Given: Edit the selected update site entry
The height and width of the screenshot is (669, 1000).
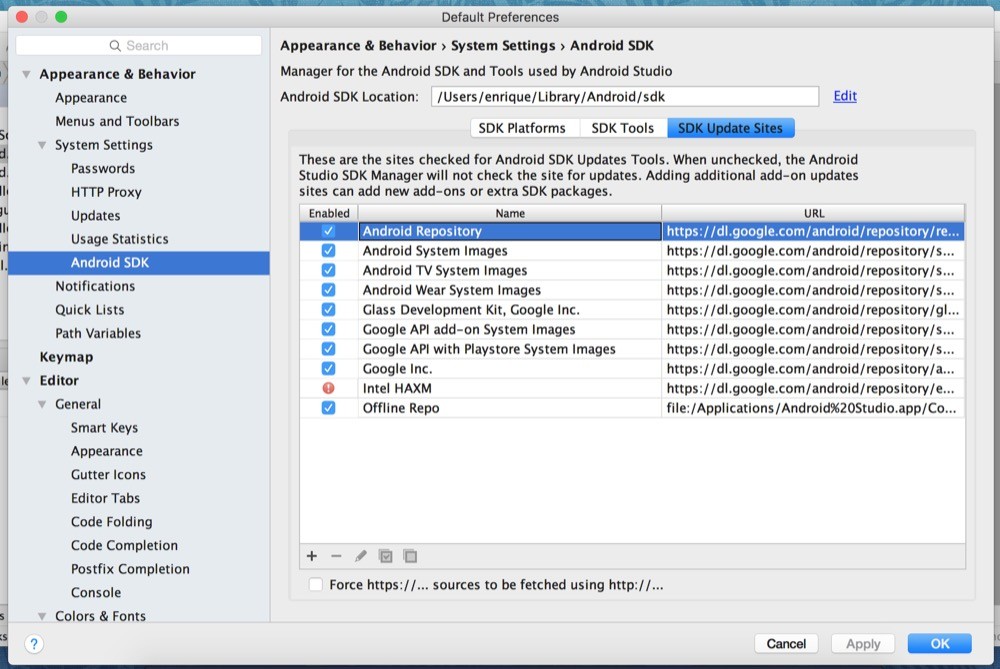Looking at the screenshot, I should coord(361,556).
